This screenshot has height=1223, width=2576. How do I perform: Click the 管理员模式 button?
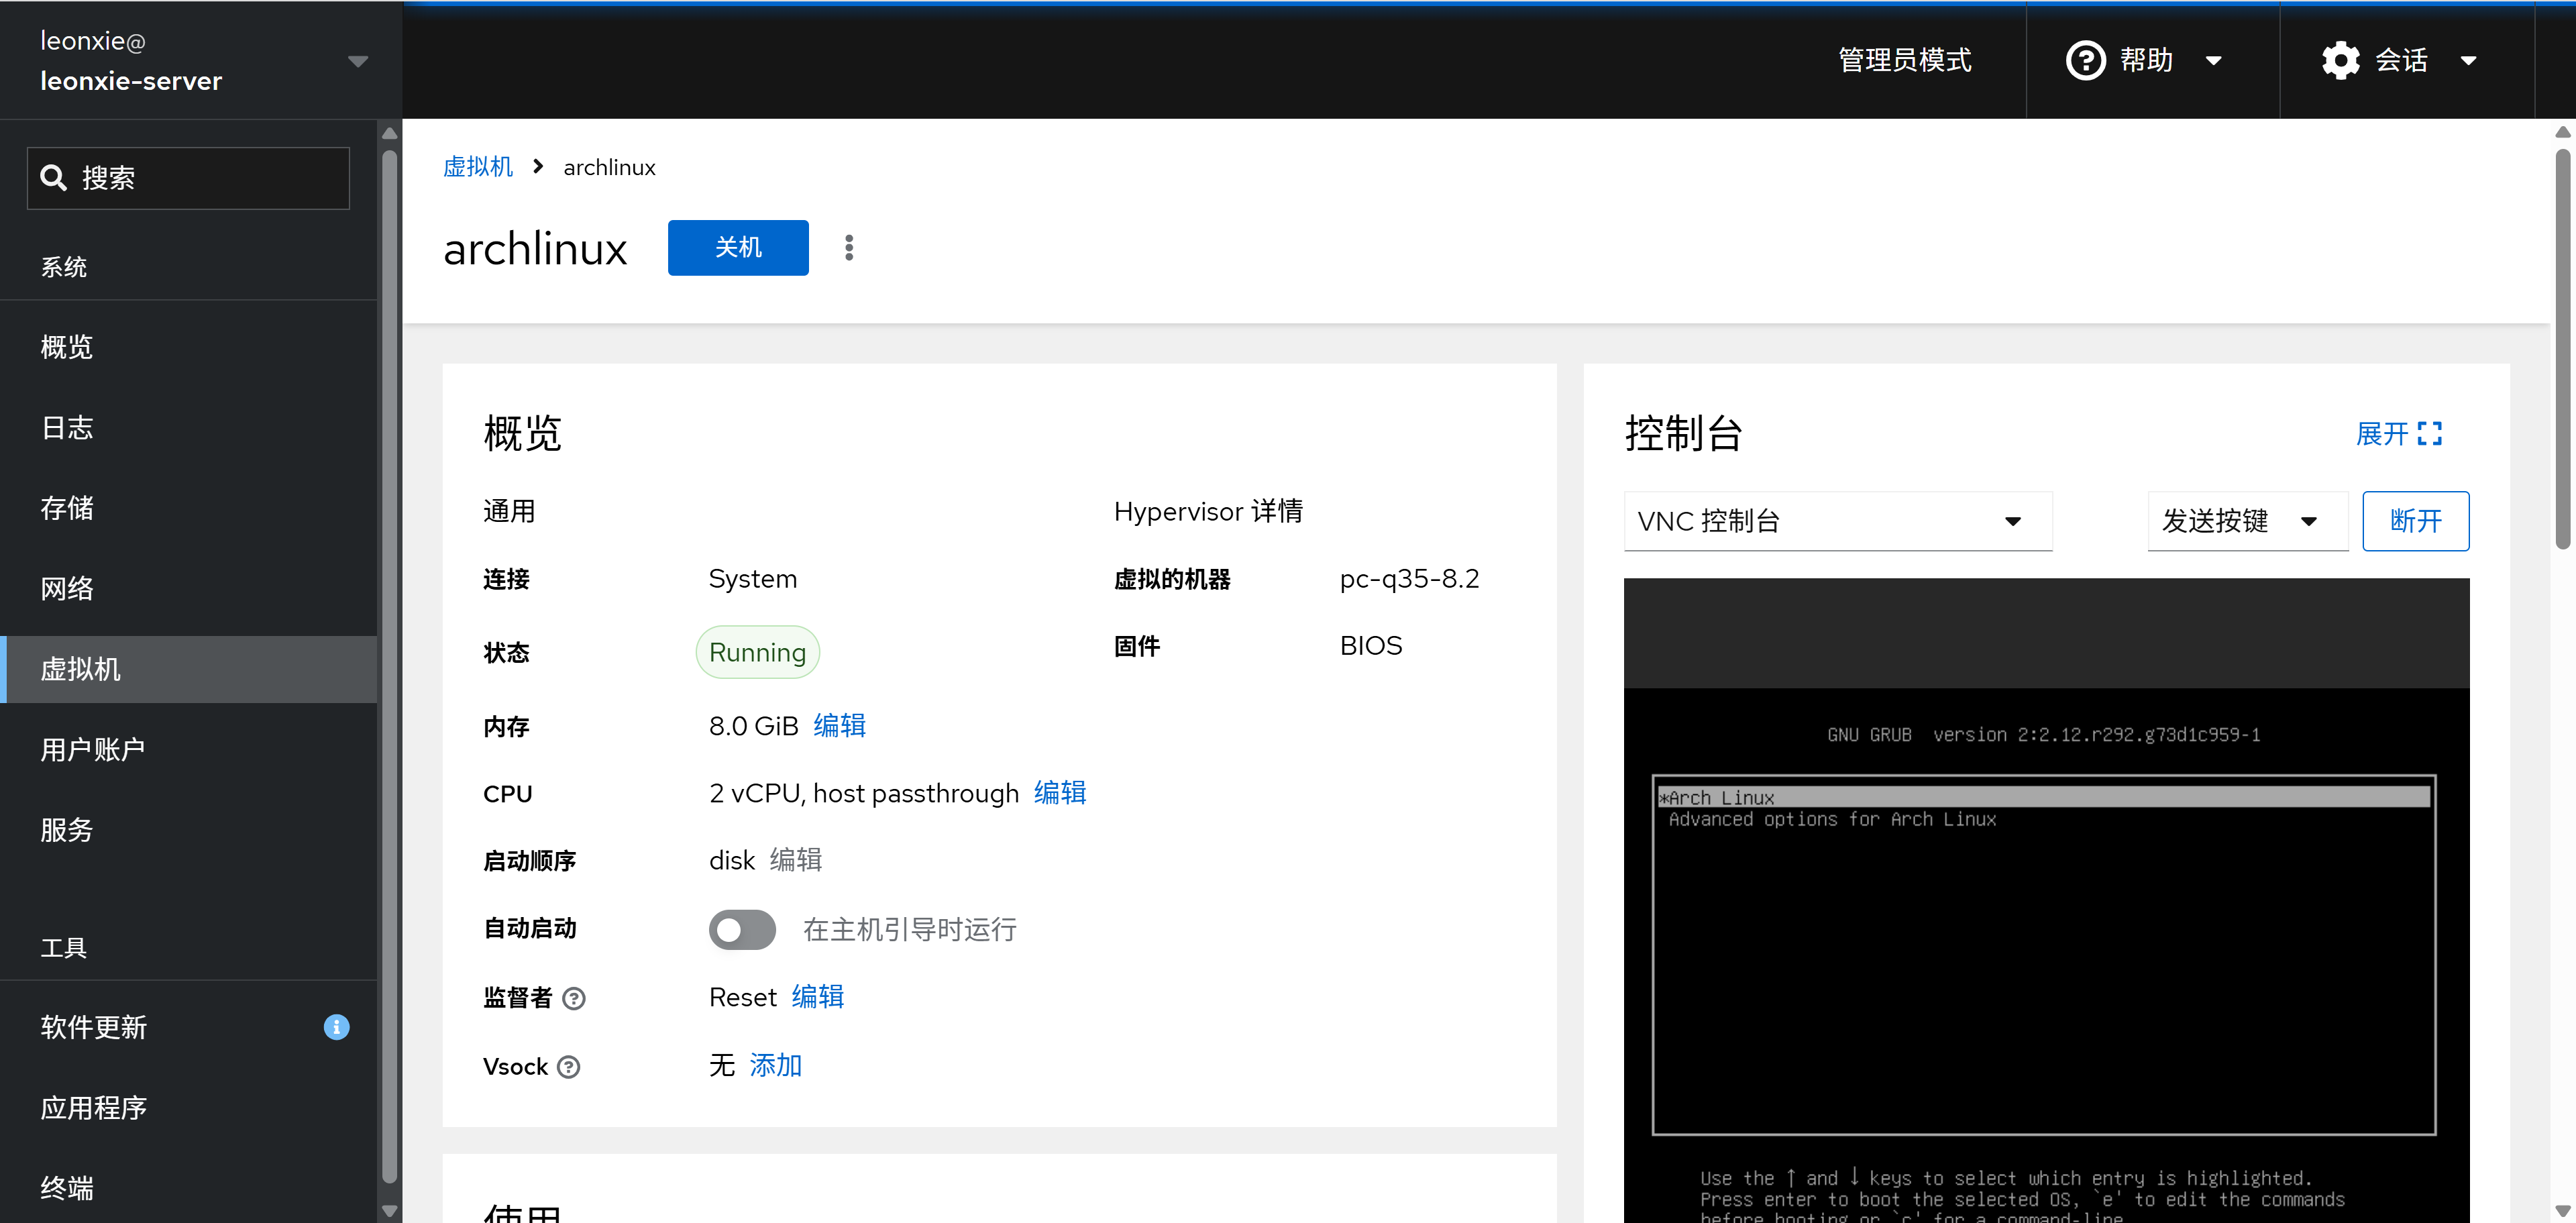pyautogui.click(x=1904, y=60)
